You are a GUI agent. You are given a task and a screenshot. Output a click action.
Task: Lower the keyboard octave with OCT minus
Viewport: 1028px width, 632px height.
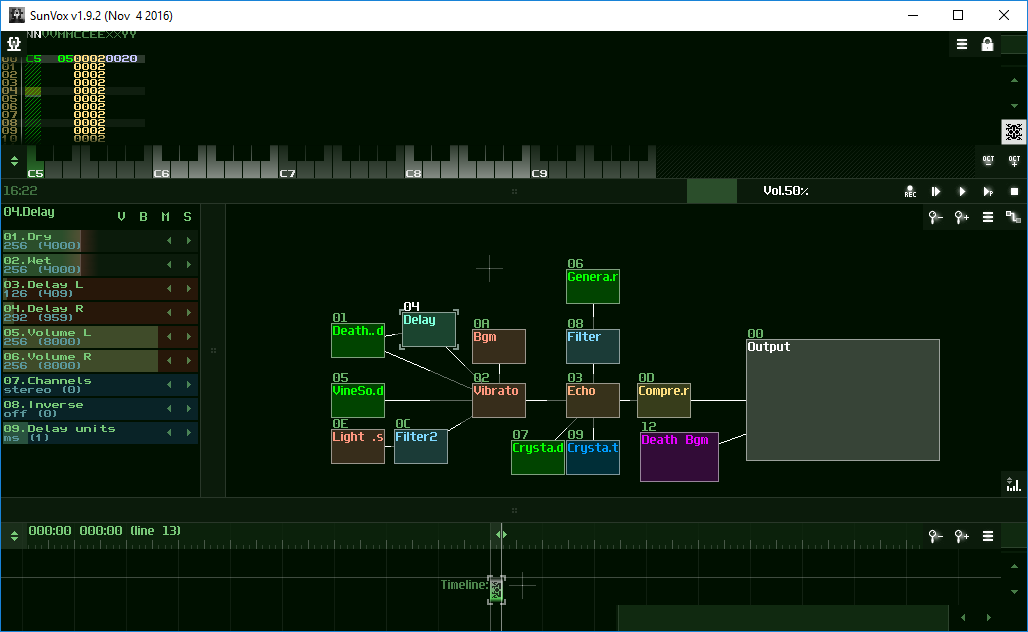pos(988,160)
